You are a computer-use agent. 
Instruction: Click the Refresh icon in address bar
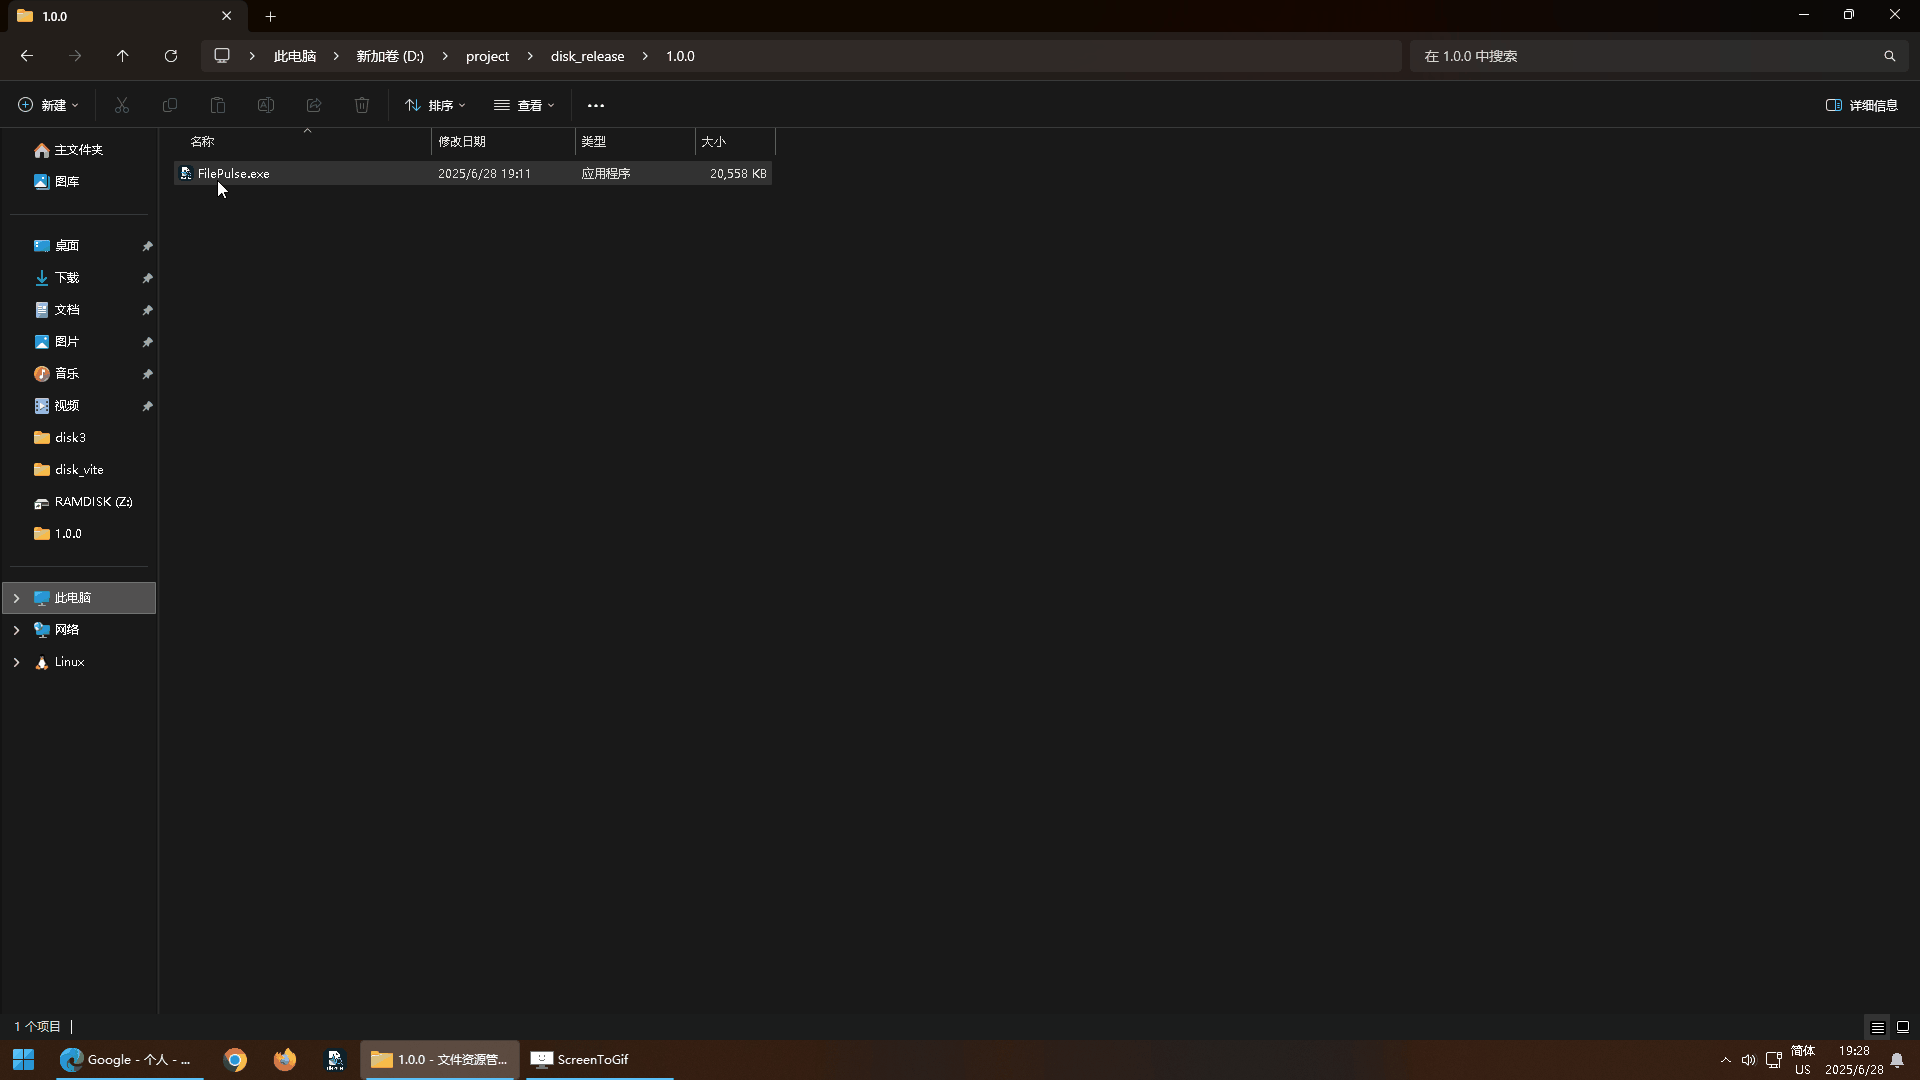[171, 56]
